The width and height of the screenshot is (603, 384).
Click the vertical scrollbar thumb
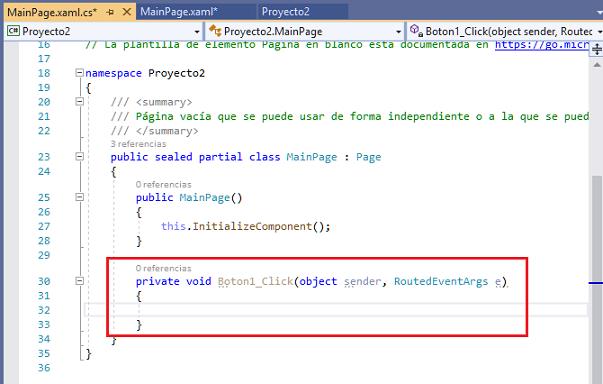[597, 279]
